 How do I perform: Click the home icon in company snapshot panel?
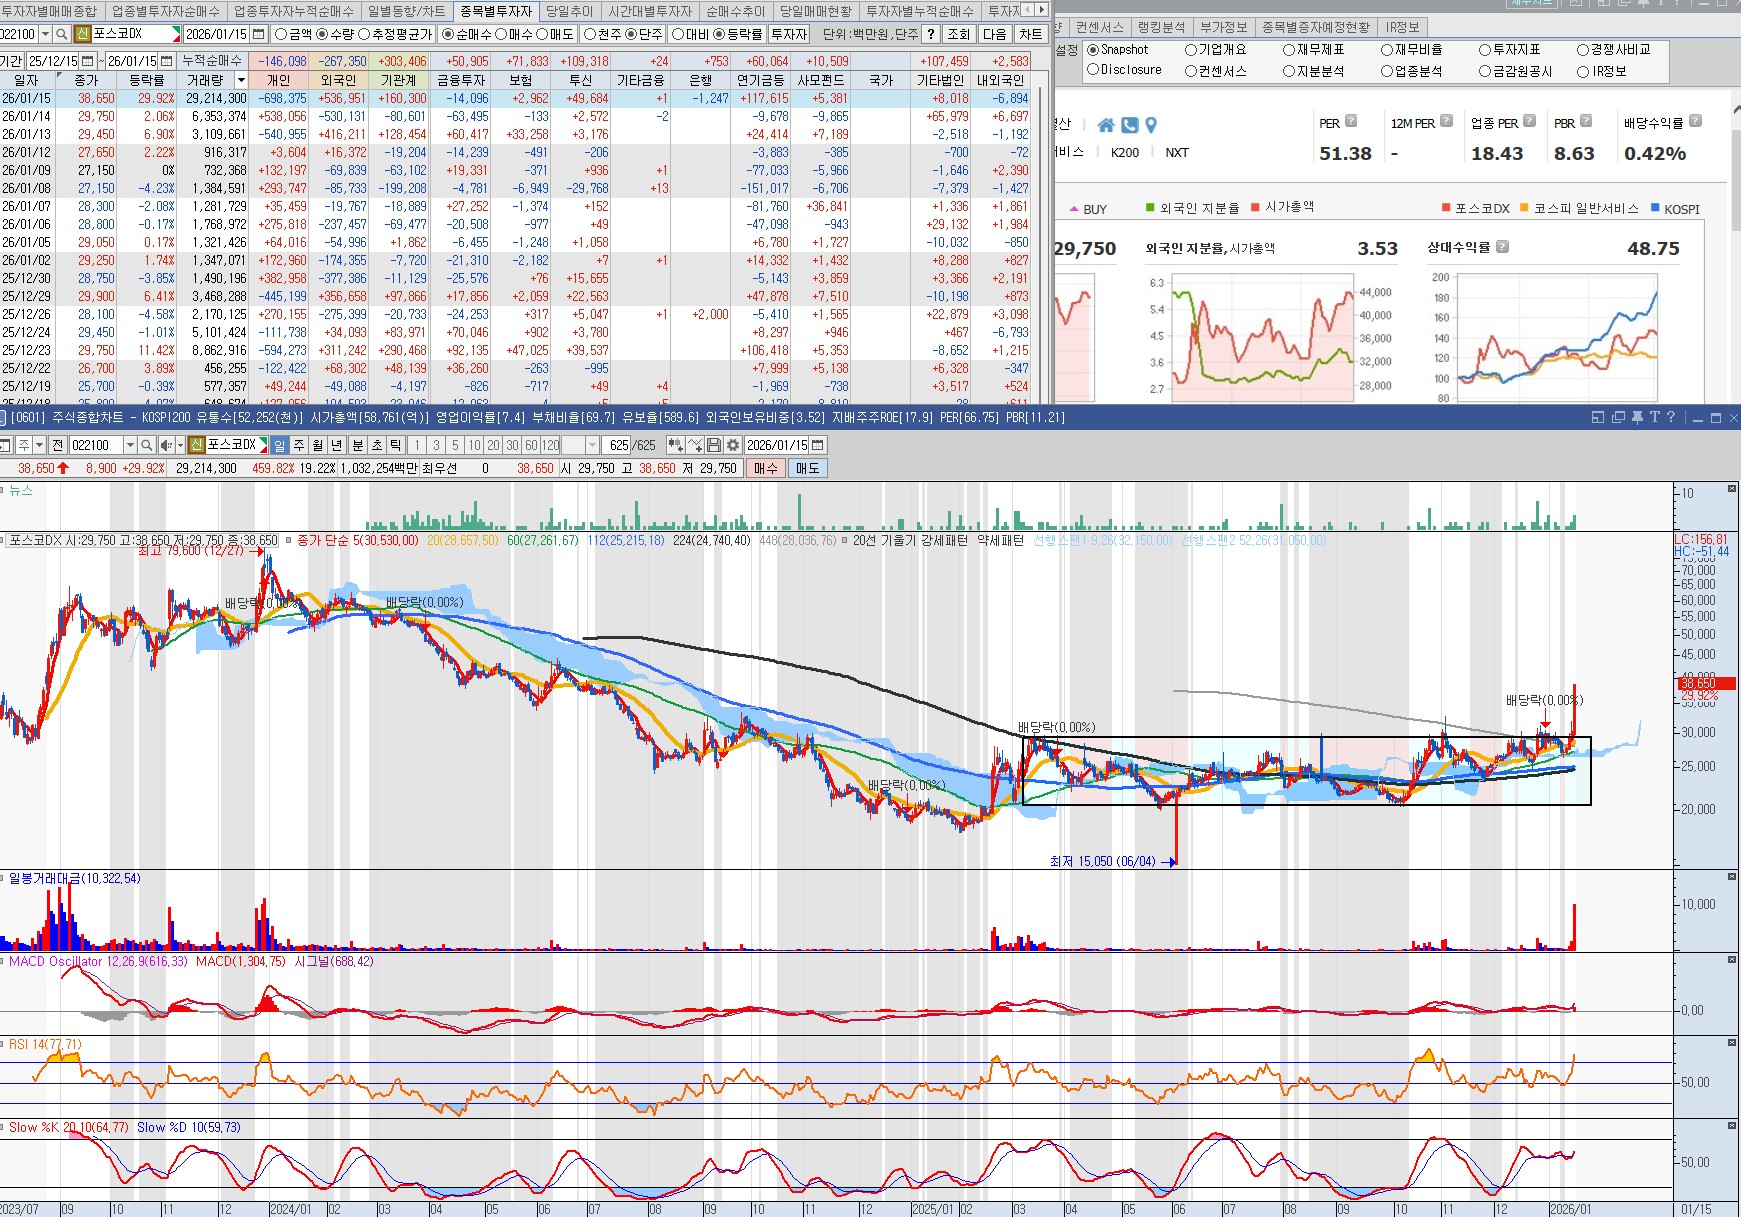[1106, 125]
